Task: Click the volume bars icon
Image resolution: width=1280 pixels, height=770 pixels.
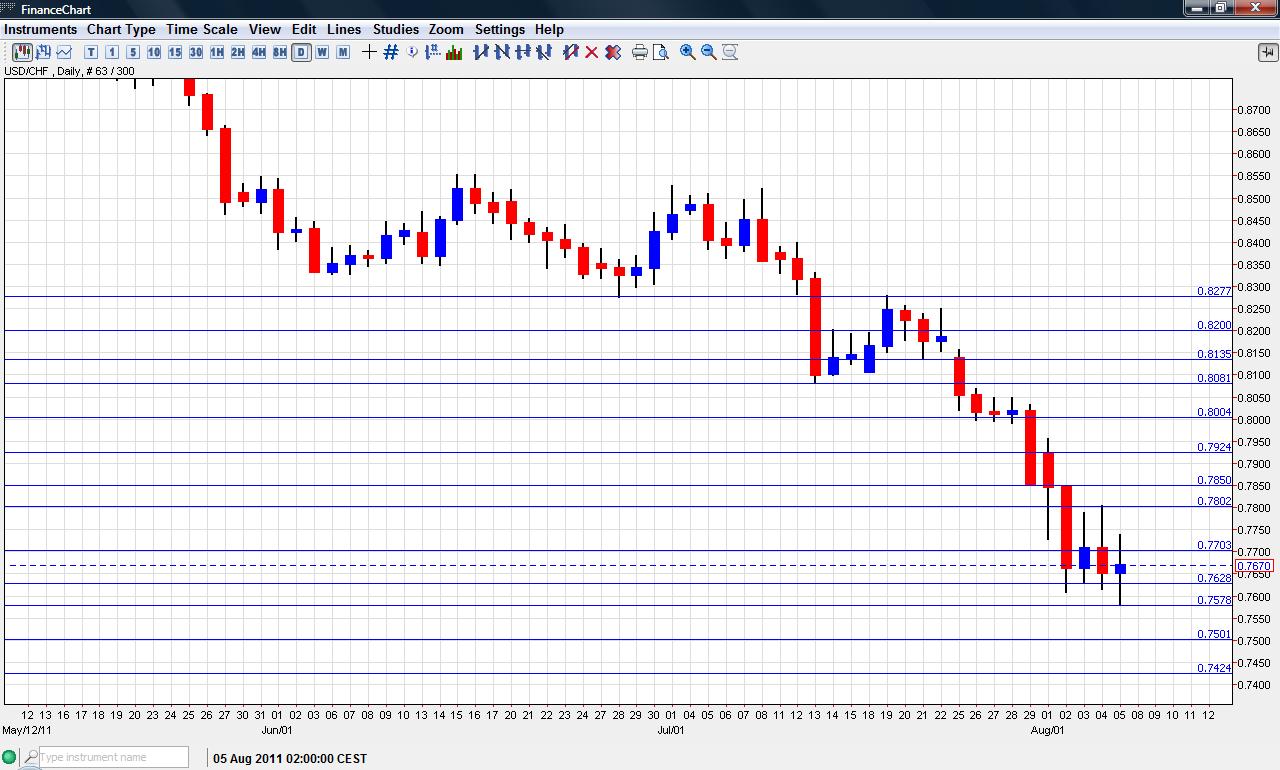Action: (454, 52)
